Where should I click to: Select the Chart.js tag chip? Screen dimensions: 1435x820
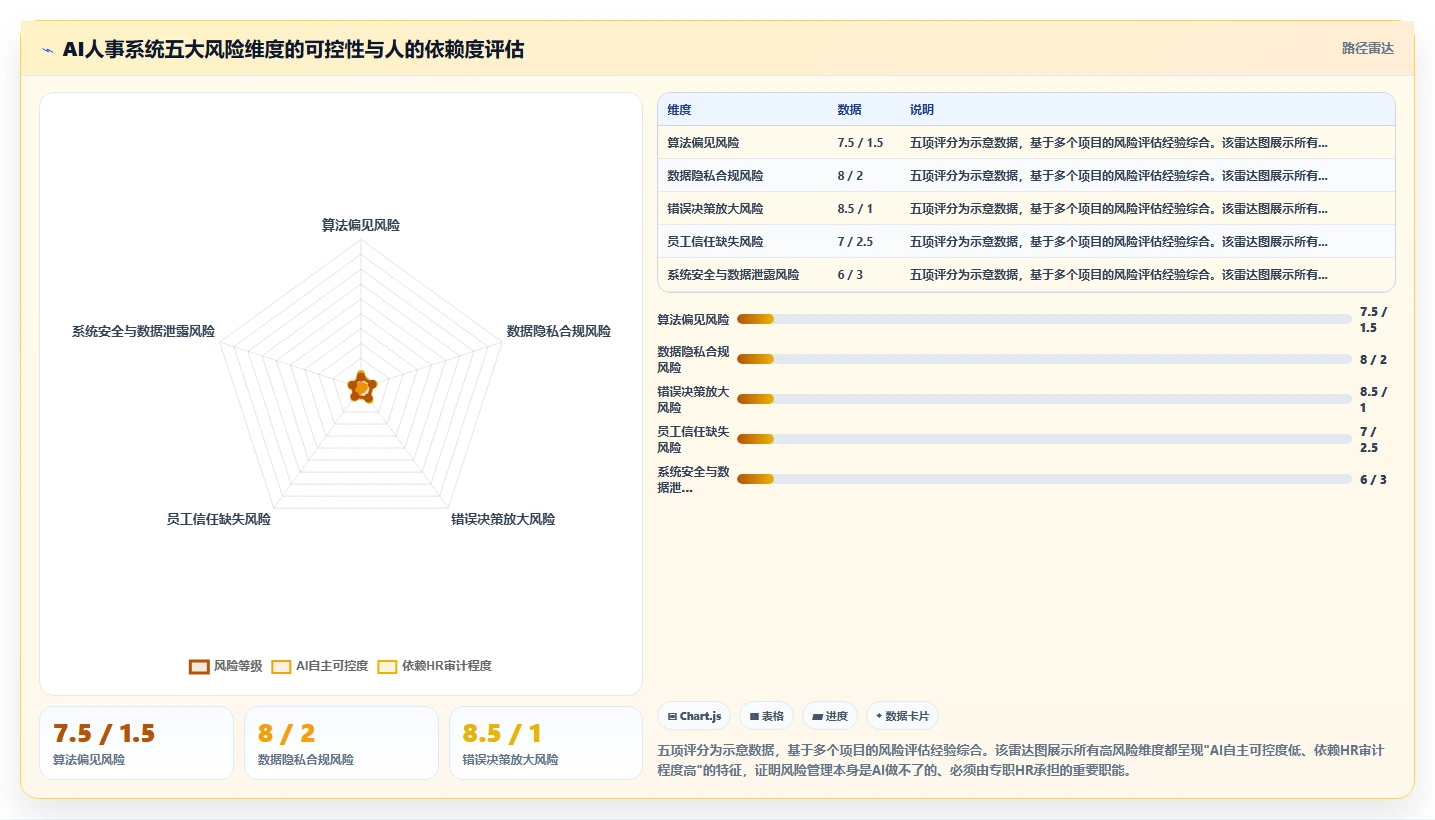click(x=694, y=716)
